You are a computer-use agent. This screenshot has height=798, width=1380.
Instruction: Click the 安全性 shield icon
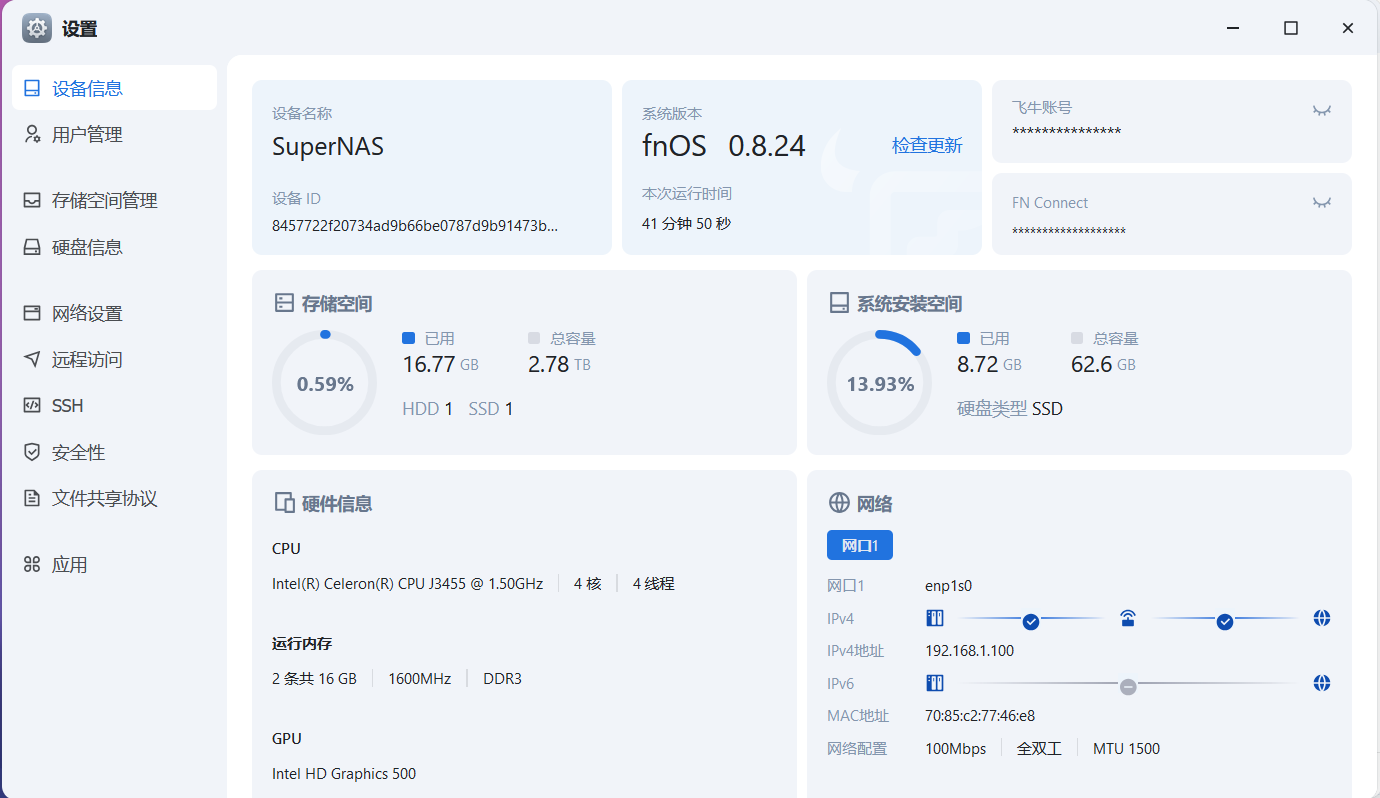point(32,452)
